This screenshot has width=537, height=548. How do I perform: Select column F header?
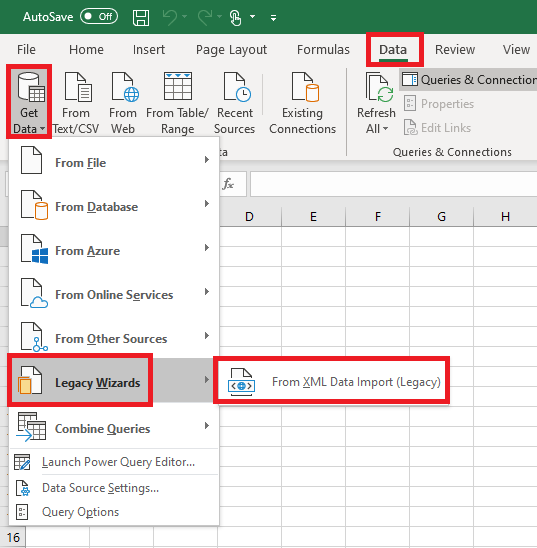[x=377, y=217]
